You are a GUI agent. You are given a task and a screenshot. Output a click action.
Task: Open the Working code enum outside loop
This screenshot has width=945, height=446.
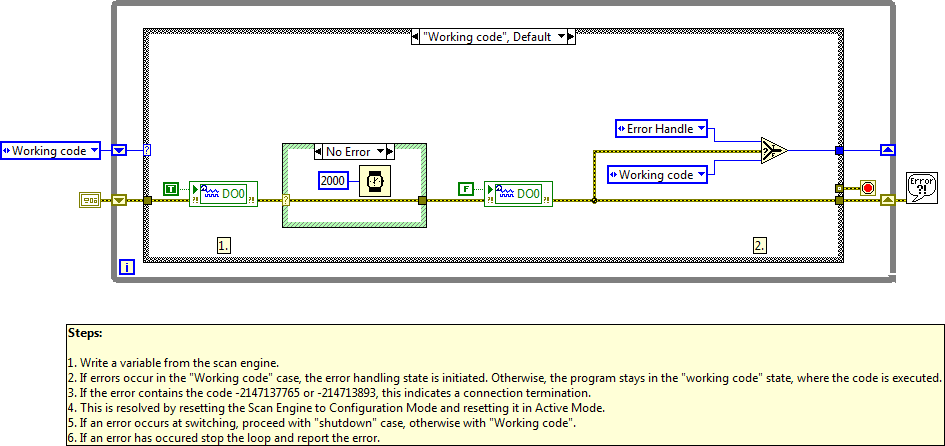click(51, 151)
